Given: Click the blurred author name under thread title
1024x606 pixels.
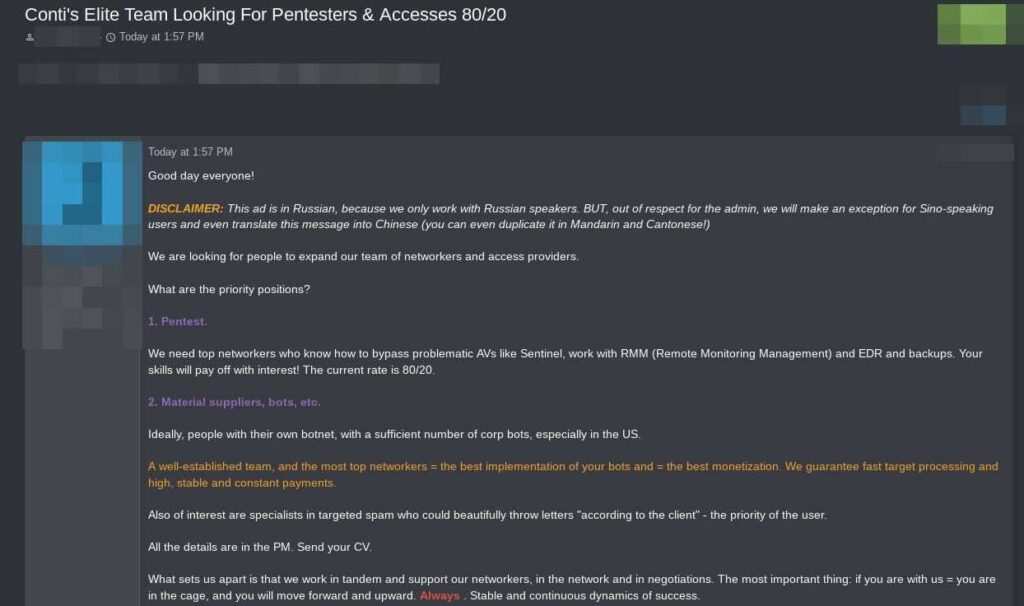Looking at the screenshot, I should [70, 38].
